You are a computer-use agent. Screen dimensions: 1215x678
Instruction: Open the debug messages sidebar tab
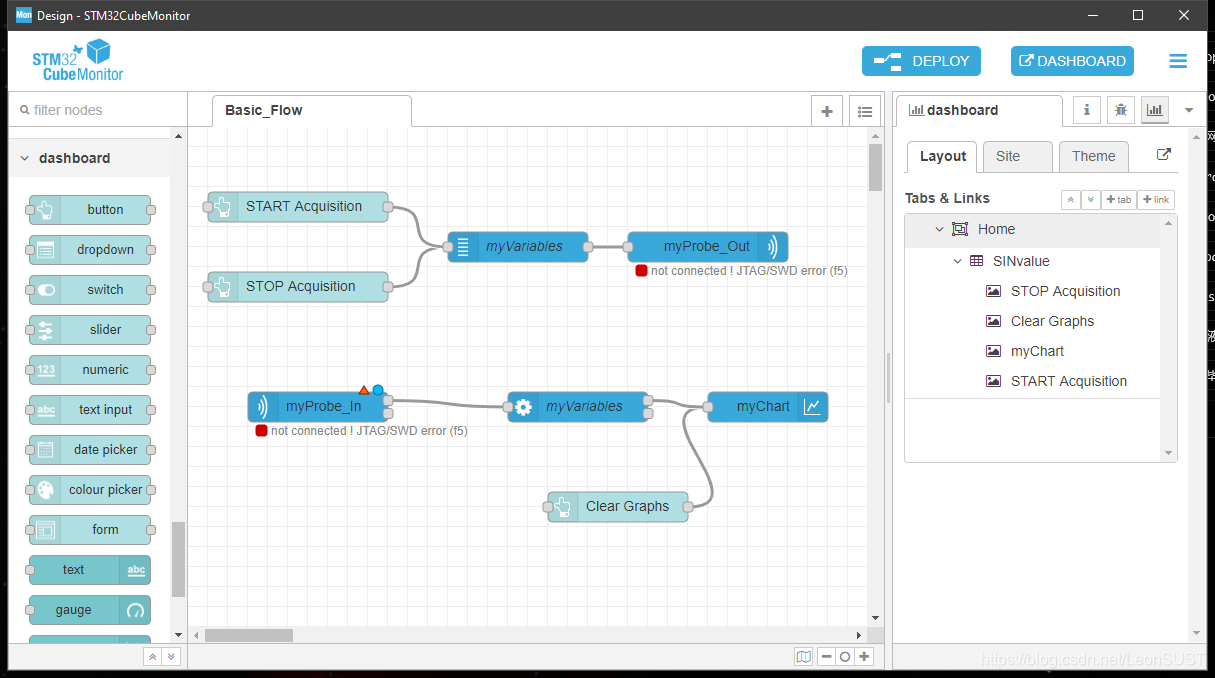point(1121,110)
